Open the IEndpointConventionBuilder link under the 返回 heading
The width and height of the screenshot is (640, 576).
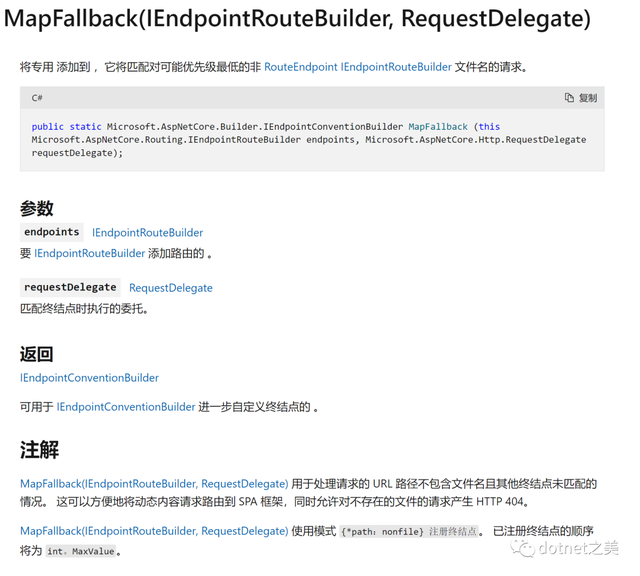click(x=89, y=378)
